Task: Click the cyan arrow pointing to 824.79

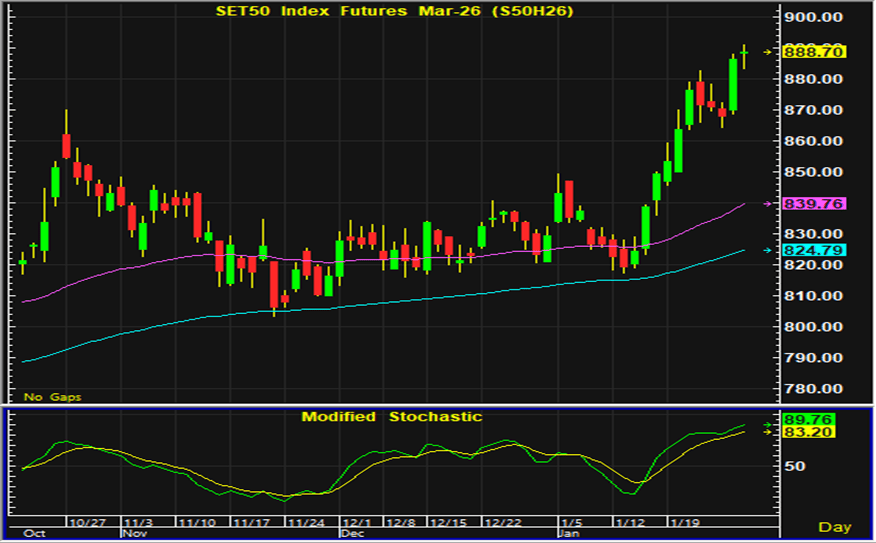Action: pyautogui.click(x=767, y=250)
